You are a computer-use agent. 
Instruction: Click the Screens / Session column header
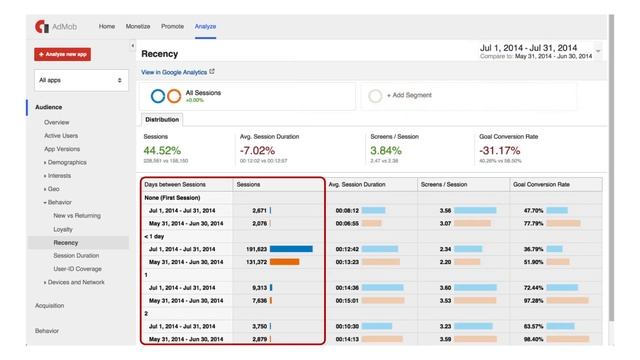[x=444, y=184]
